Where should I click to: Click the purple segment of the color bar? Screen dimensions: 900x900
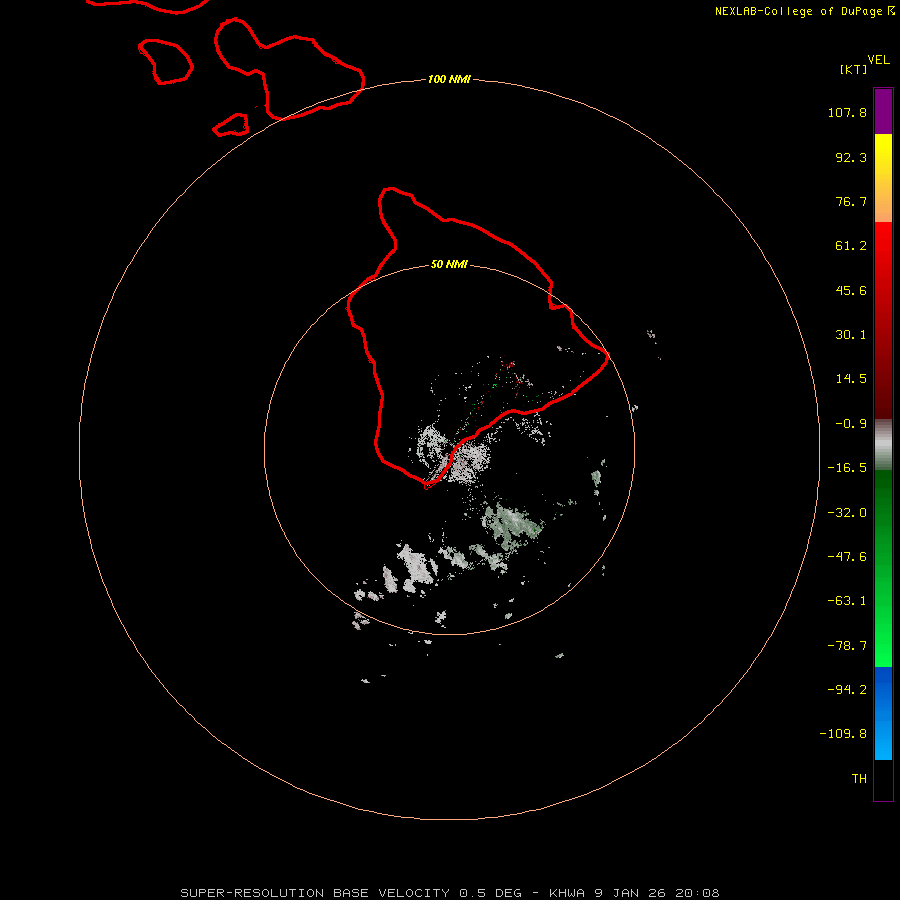(x=883, y=111)
